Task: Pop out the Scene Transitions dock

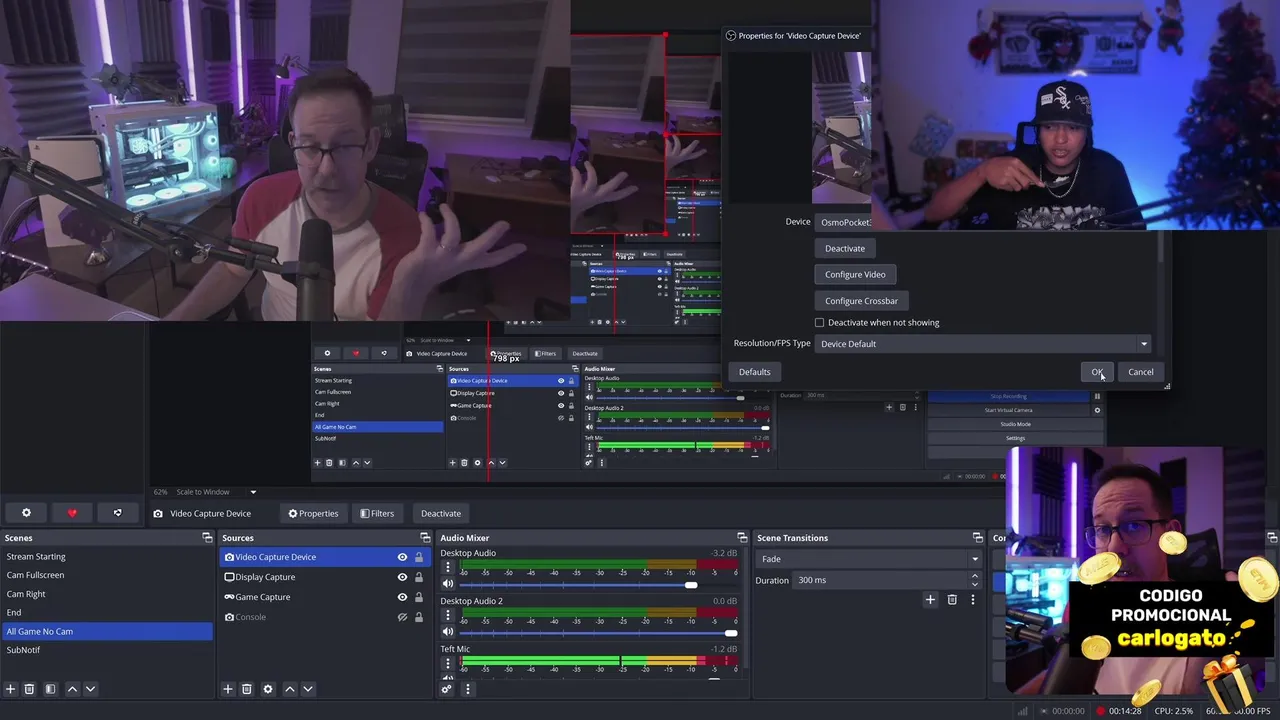Action: point(978,538)
